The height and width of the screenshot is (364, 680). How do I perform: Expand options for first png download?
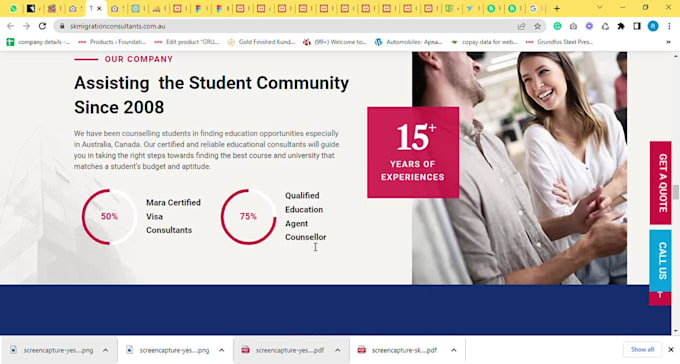point(106,350)
